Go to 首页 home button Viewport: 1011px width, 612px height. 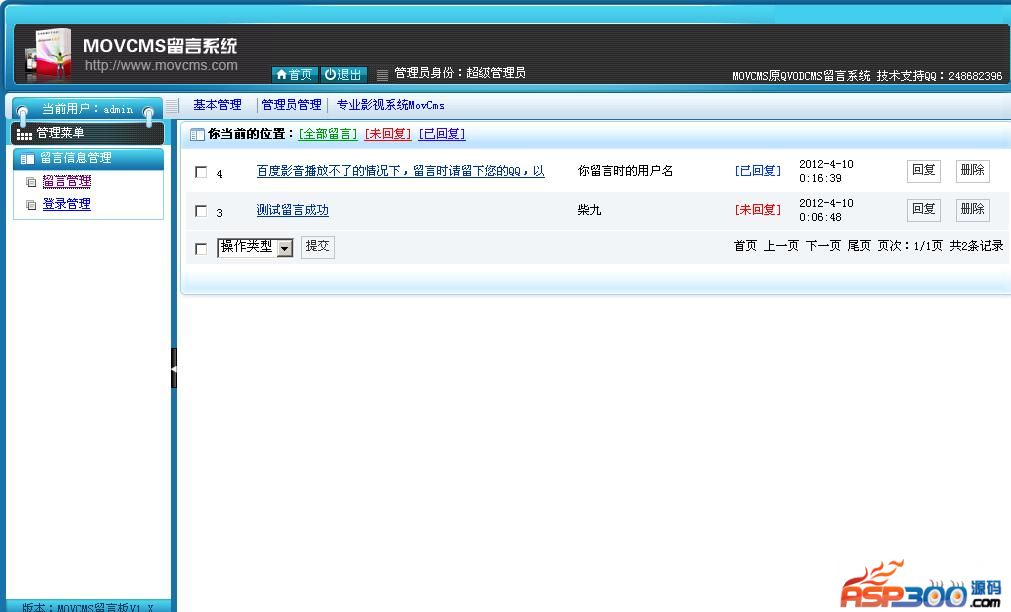click(294, 75)
